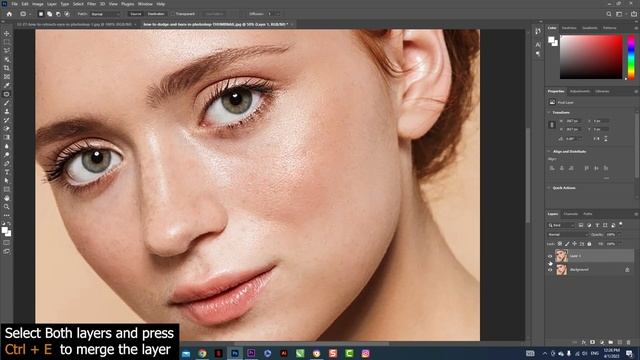The image size is (640, 360).
Task: Toggle layer filtering on/off switch
Action: [621, 224]
